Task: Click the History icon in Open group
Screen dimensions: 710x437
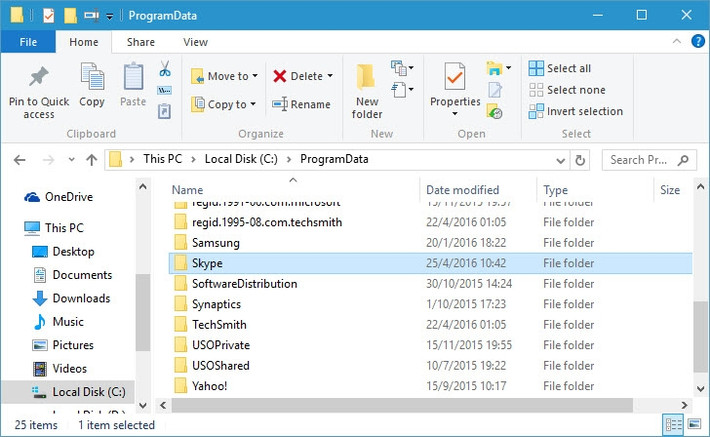Action: coord(494,111)
